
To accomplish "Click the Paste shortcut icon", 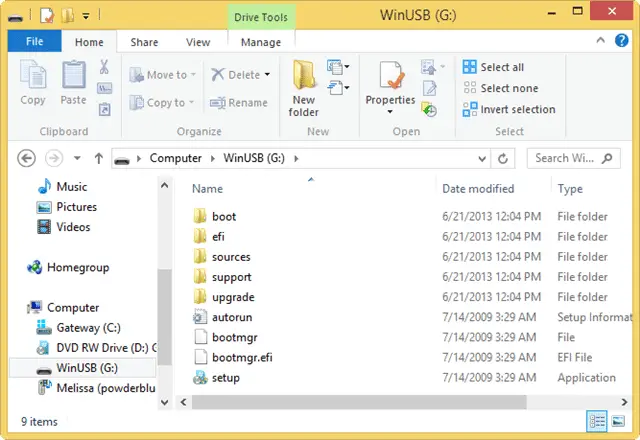I will tap(104, 109).
